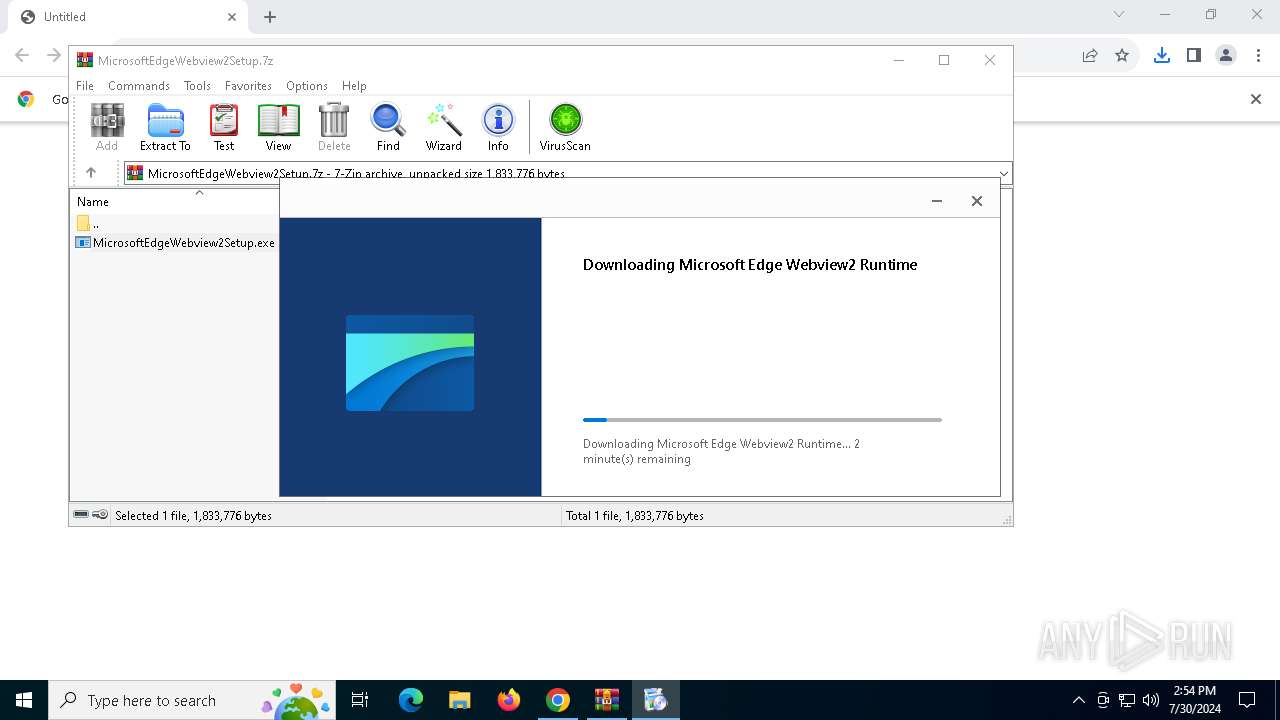Expand the archive path dropdown
This screenshot has width=1280, height=720.
tap(1004, 173)
